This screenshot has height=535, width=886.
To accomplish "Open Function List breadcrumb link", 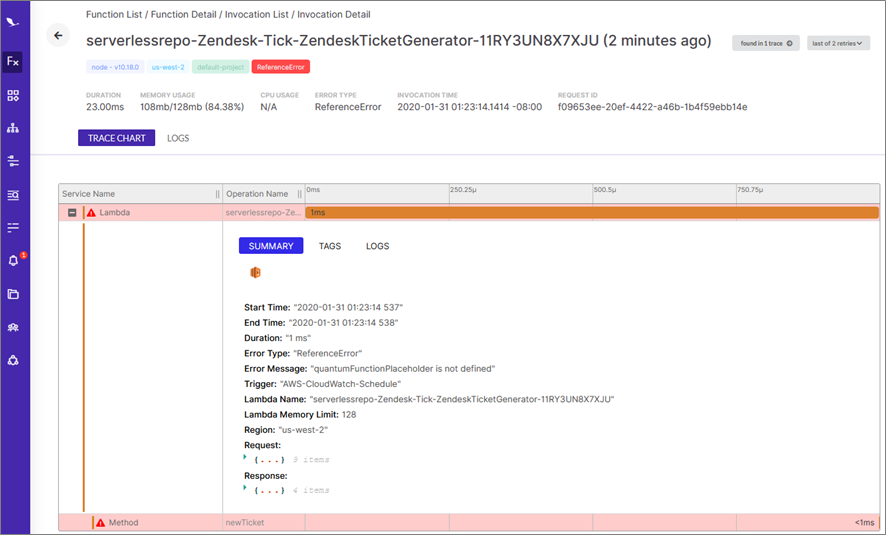I will (114, 15).
